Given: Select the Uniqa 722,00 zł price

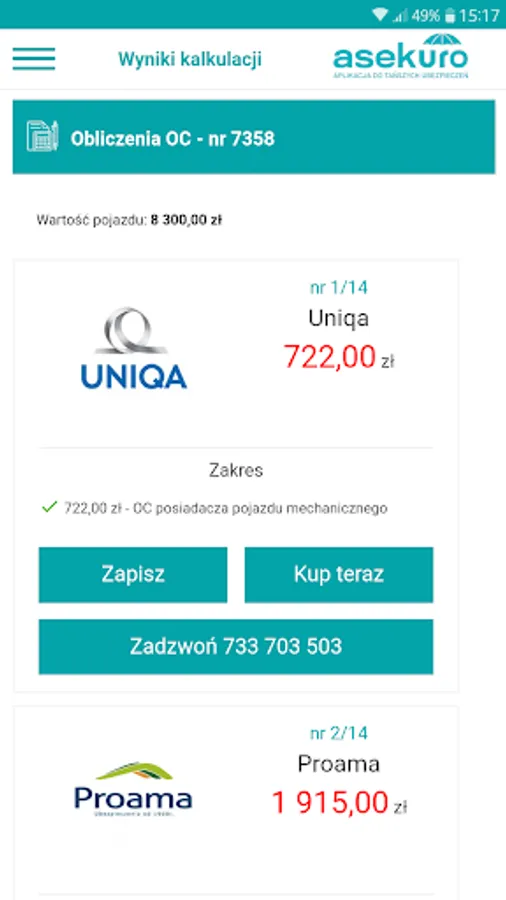Looking at the screenshot, I should tap(339, 357).
